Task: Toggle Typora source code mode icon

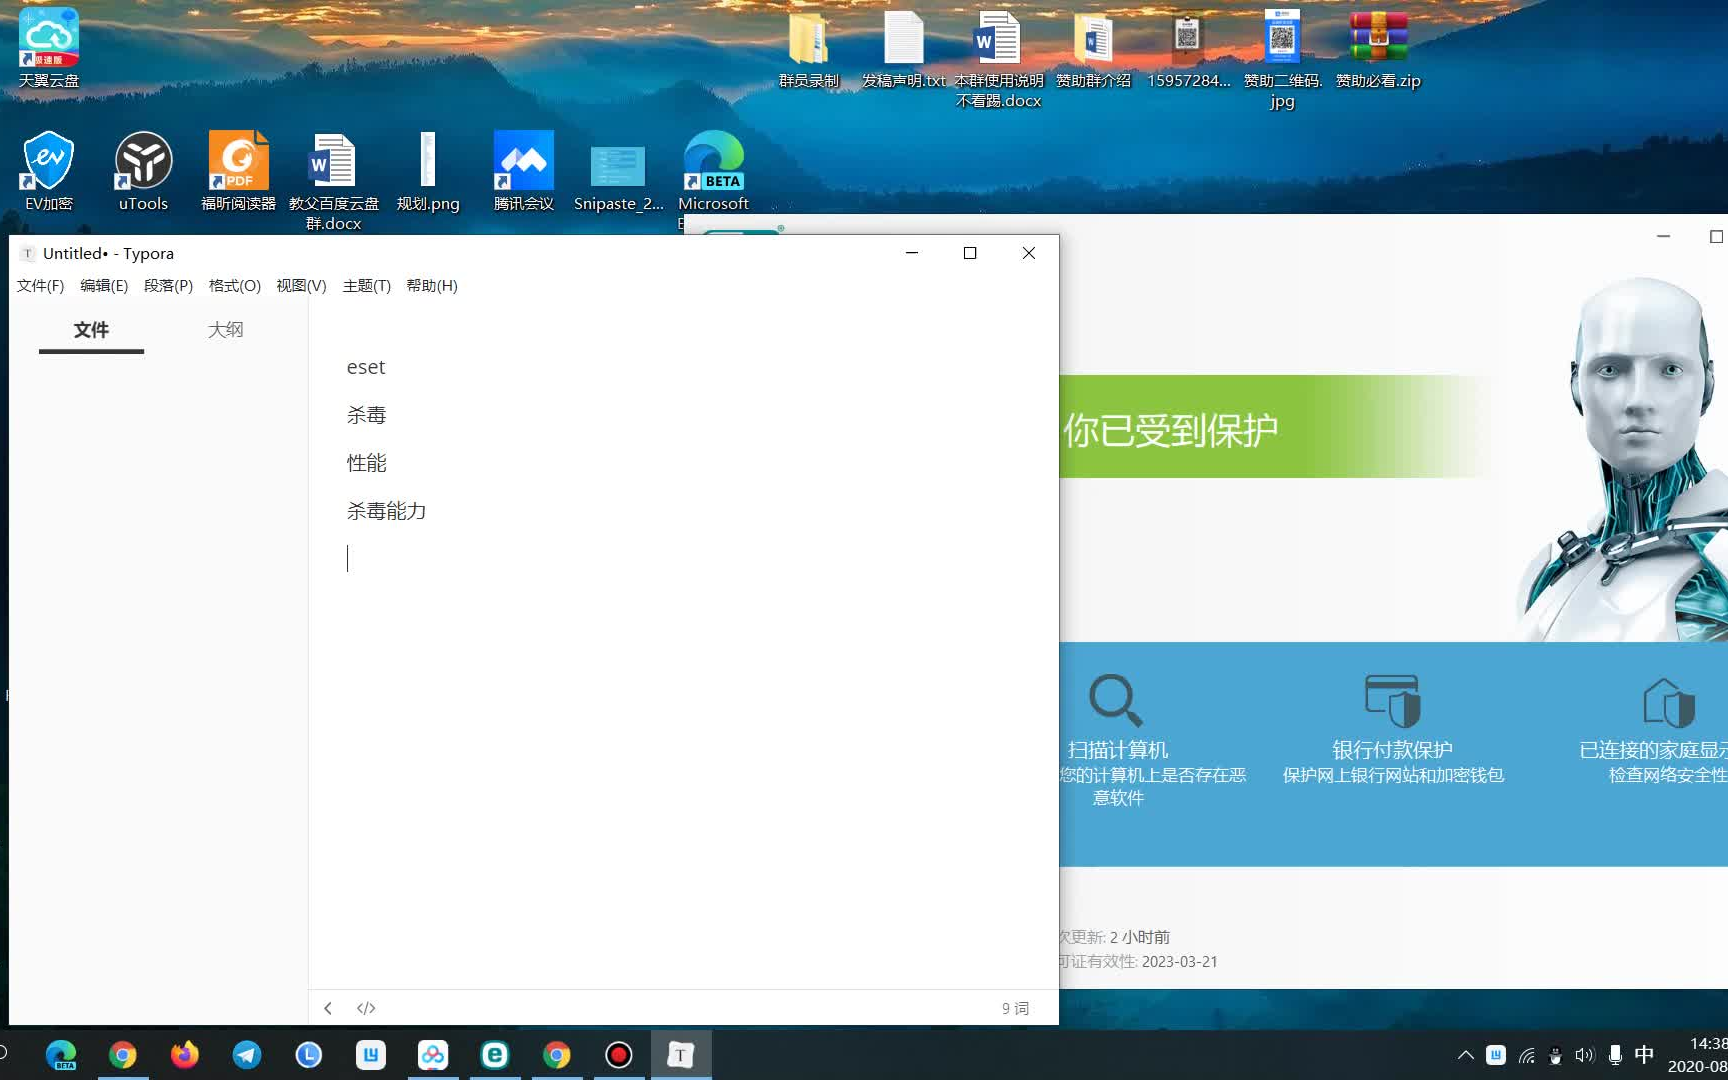Action: tap(366, 1008)
